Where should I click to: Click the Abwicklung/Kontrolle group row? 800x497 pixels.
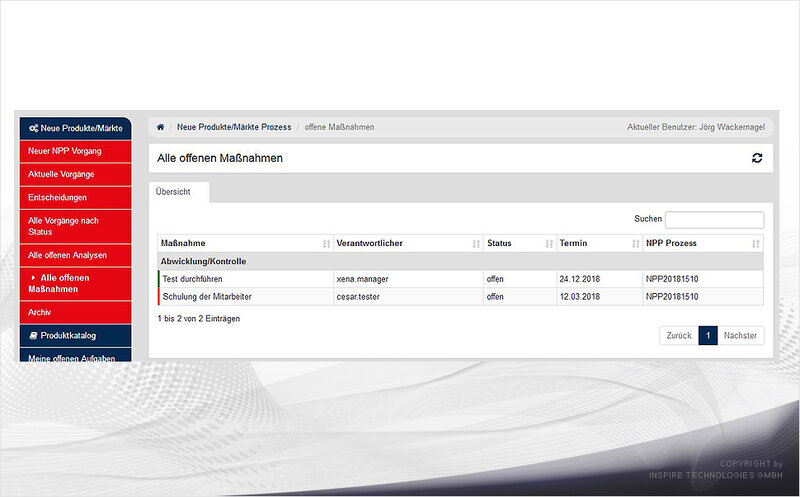coord(460,261)
